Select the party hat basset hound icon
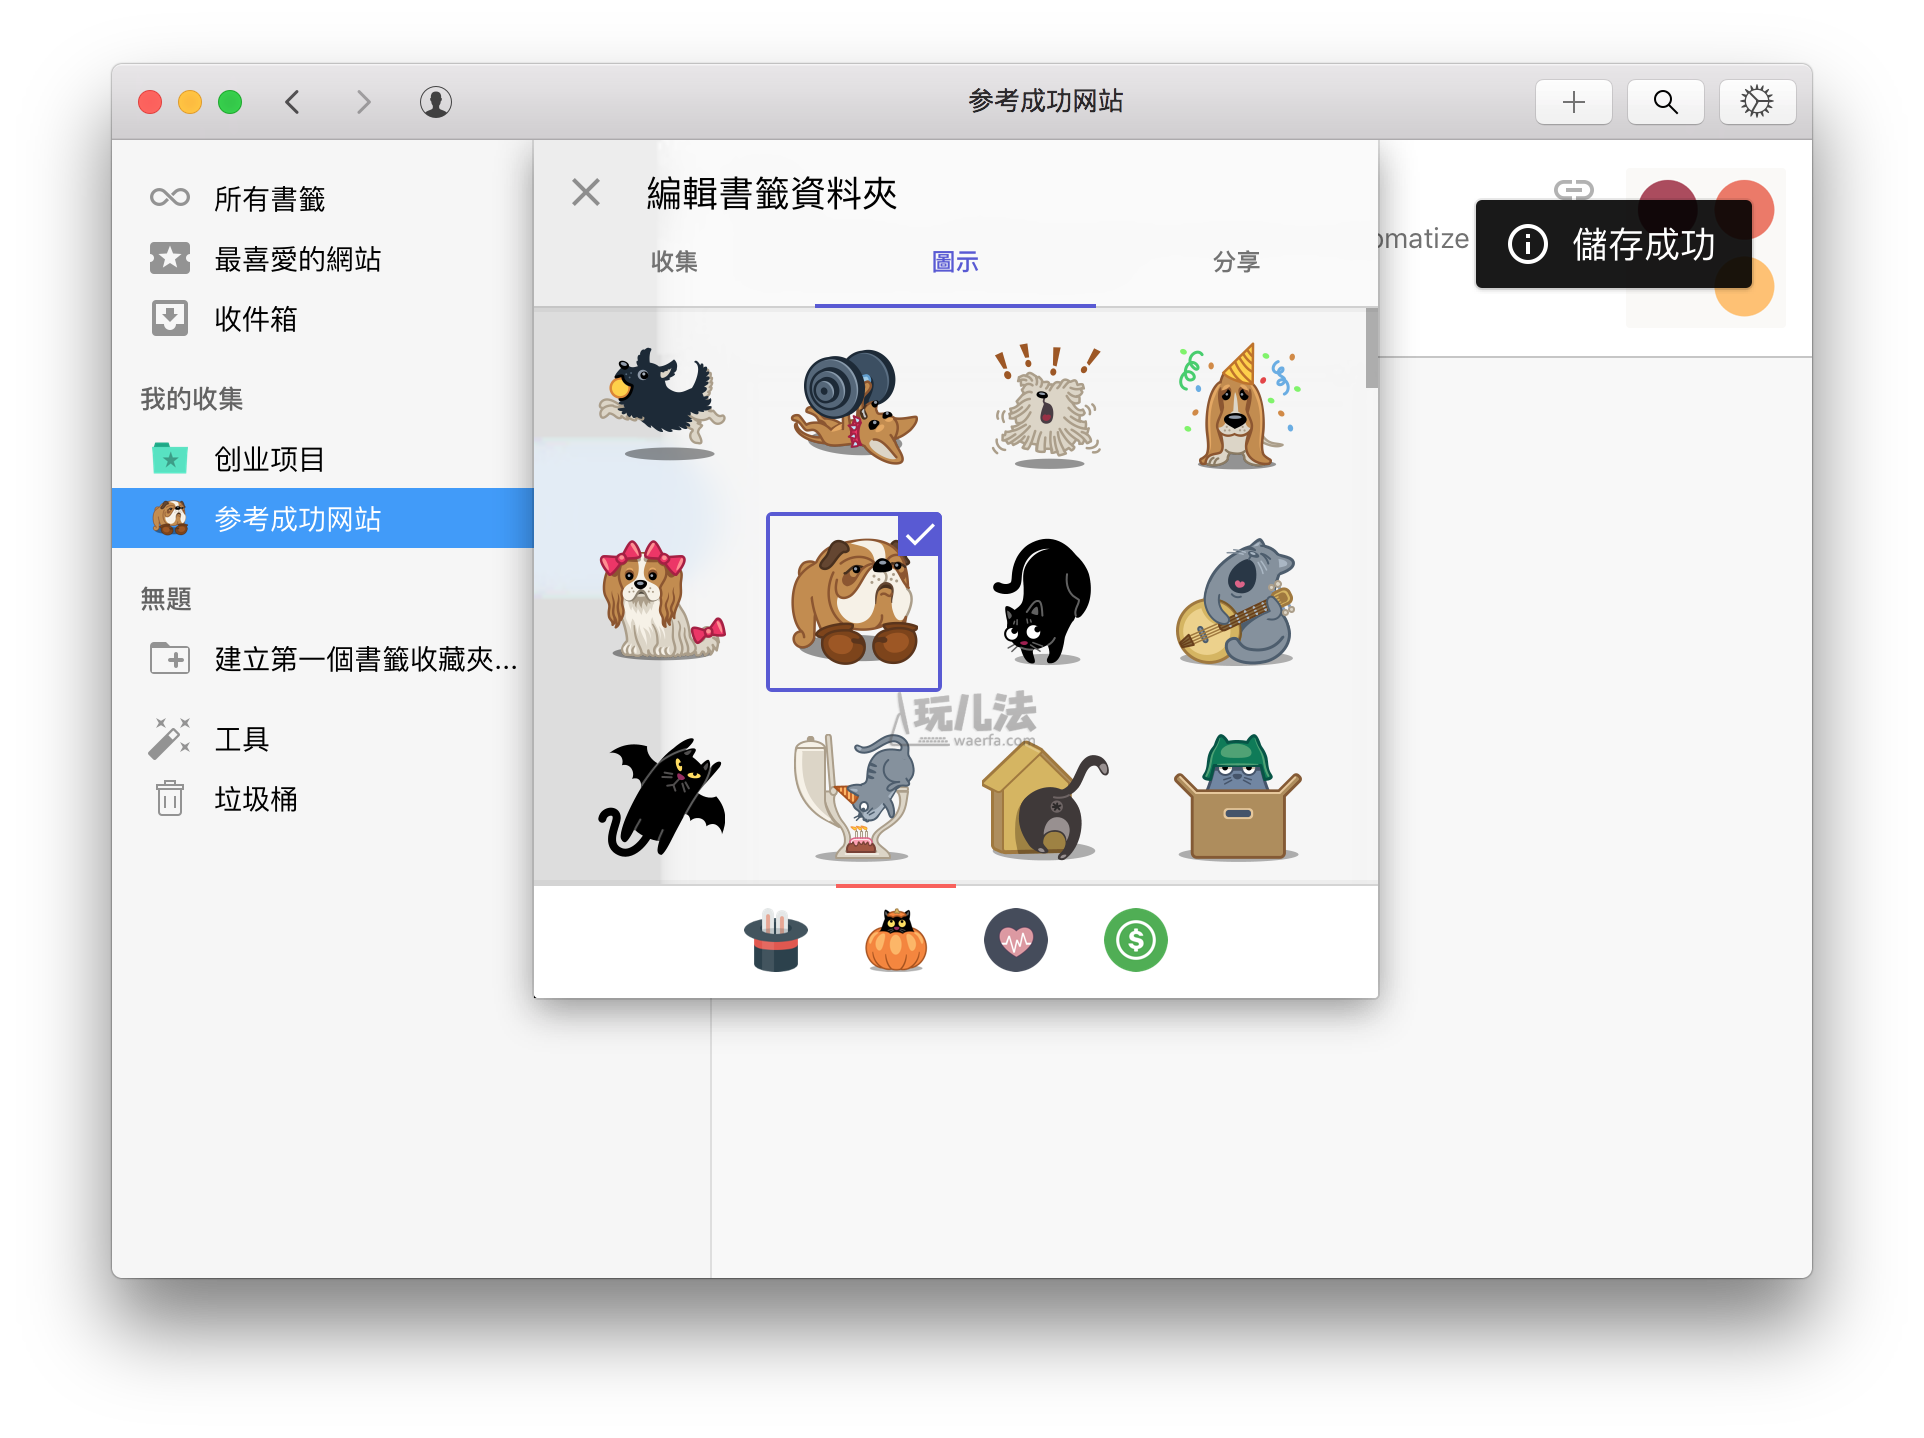The image size is (1924, 1438). point(1237,406)
